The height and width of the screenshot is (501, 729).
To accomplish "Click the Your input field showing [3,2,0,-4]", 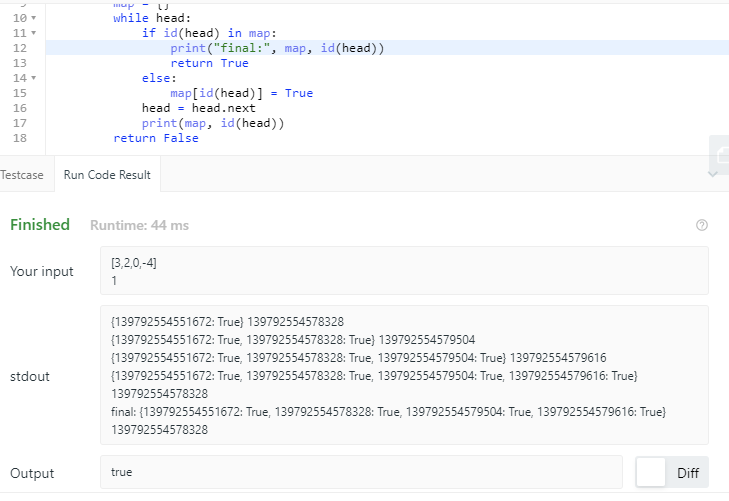I will tap(404, 271).
